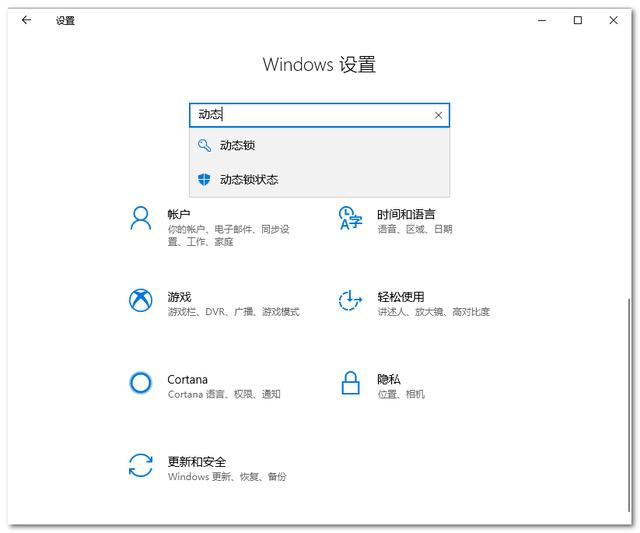Screen dimensions: 640x533
Task: Click the 你的帐户、电子邮件 description text
Action: [x=229, y=235]
